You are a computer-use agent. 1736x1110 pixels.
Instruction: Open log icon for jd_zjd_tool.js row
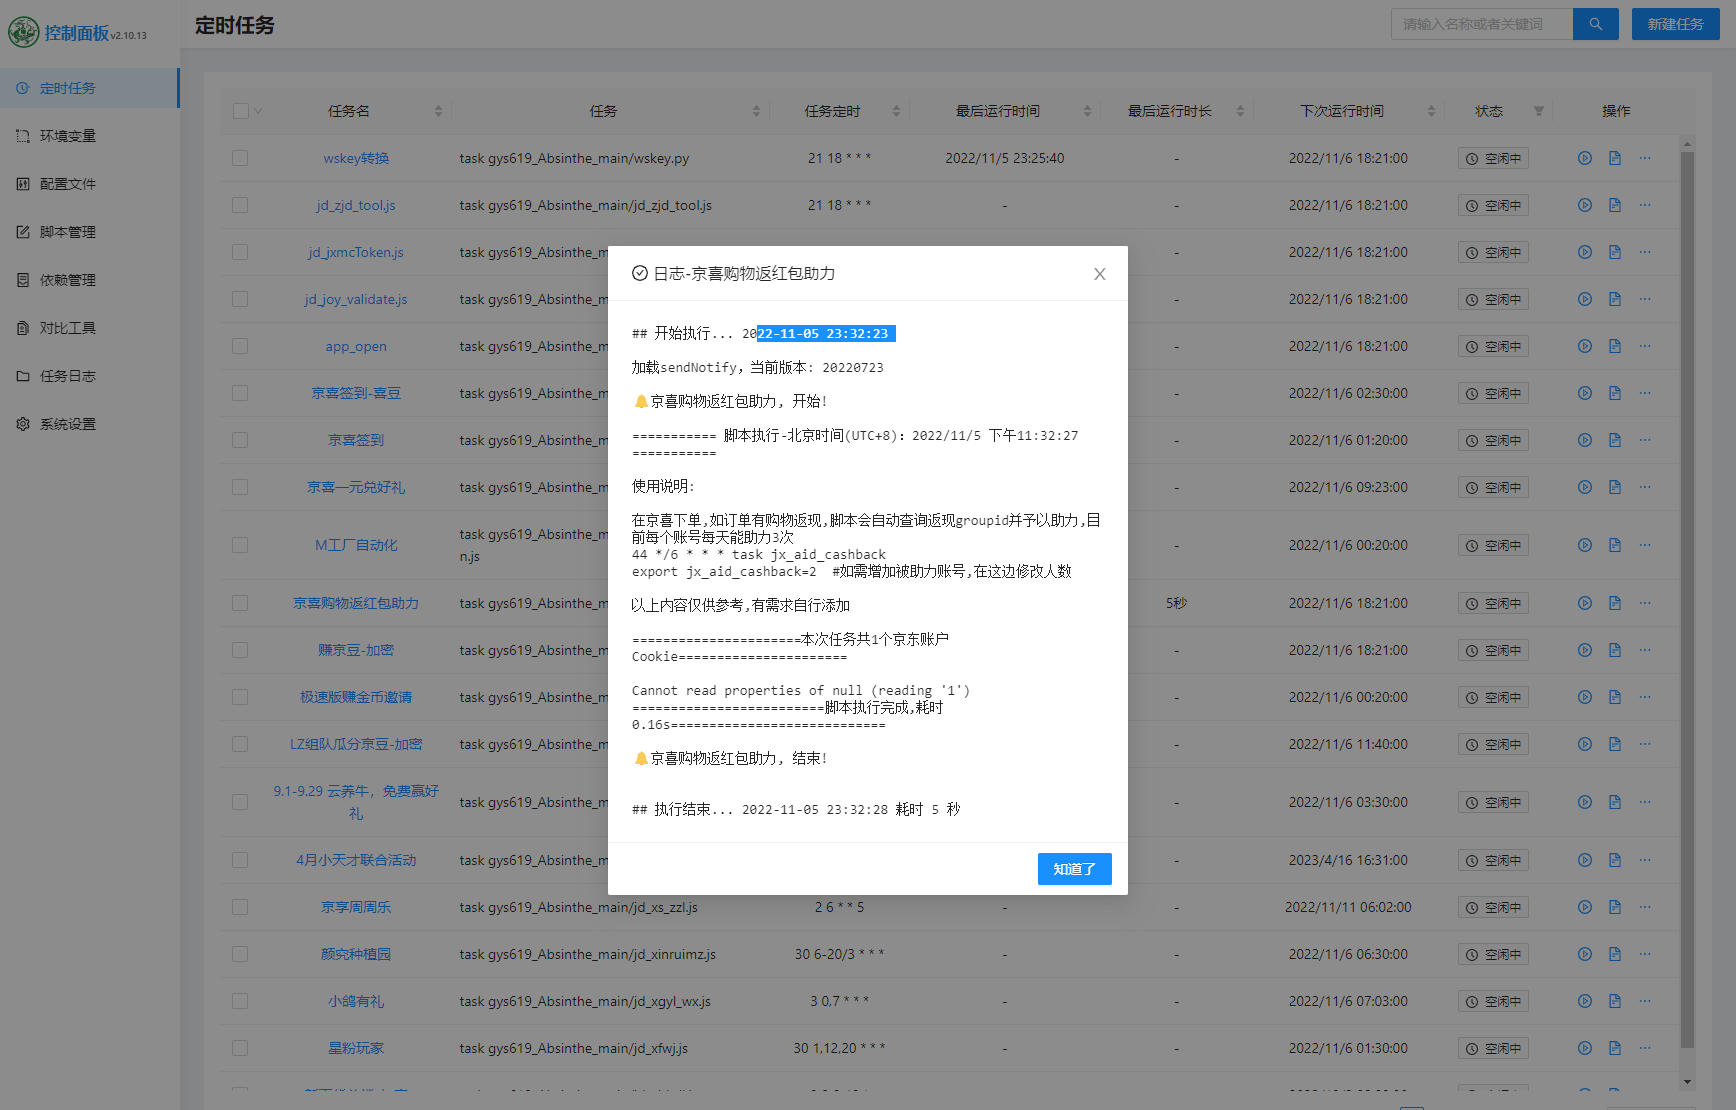[x=1614, y=205]
